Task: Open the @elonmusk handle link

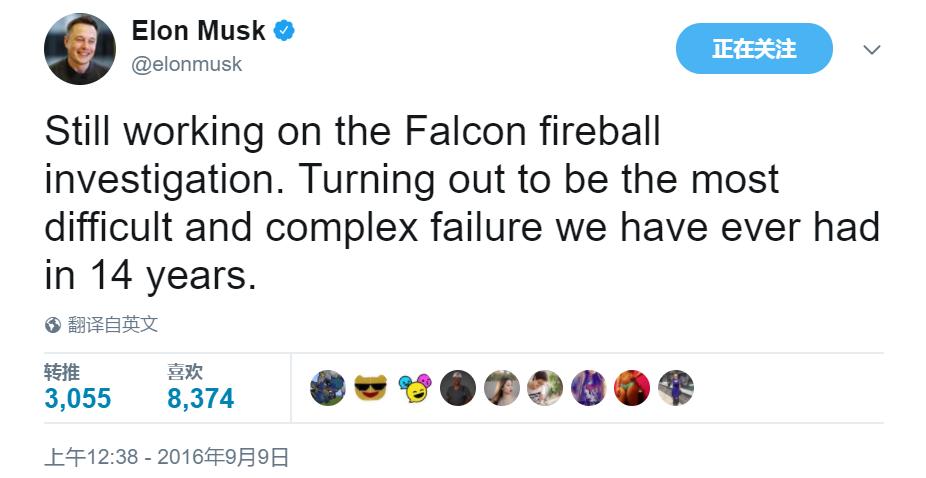Action: (x=187, y=64)
